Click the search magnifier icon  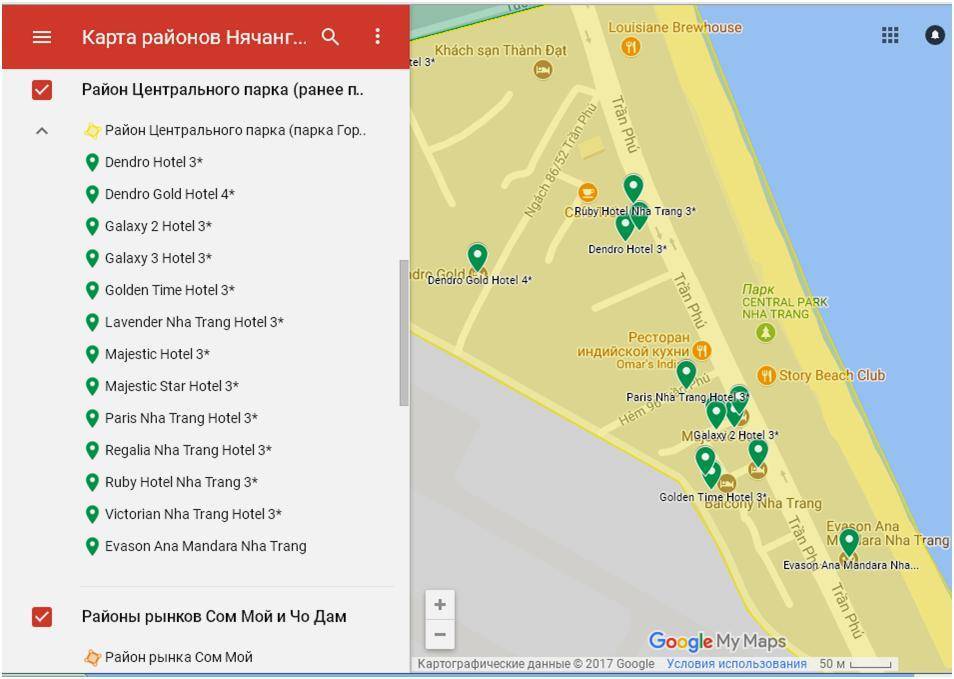(330, 37)
